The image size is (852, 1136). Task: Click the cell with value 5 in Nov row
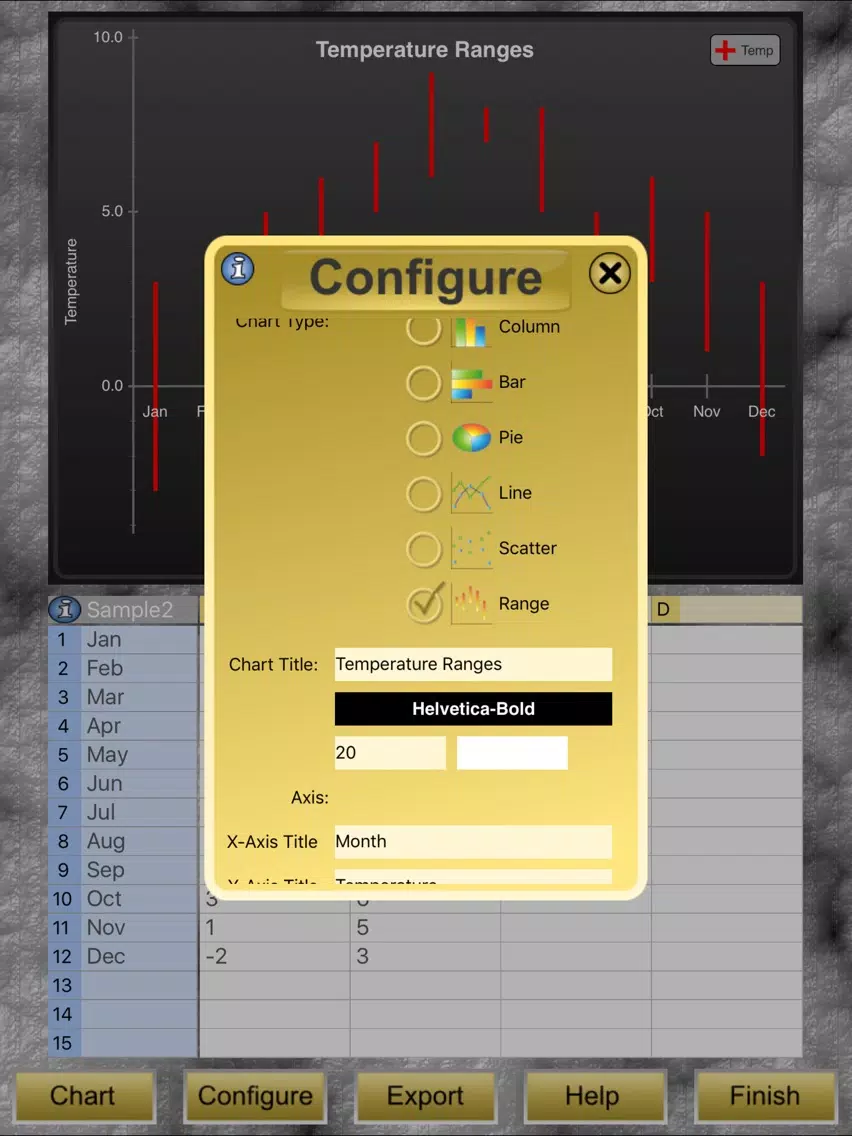click(425, 927)
